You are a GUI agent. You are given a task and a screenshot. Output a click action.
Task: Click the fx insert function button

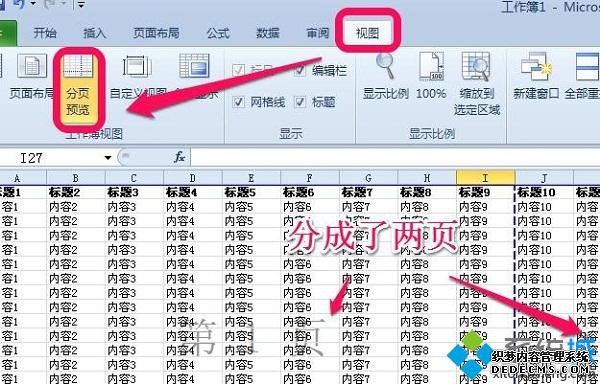(179, 157)
